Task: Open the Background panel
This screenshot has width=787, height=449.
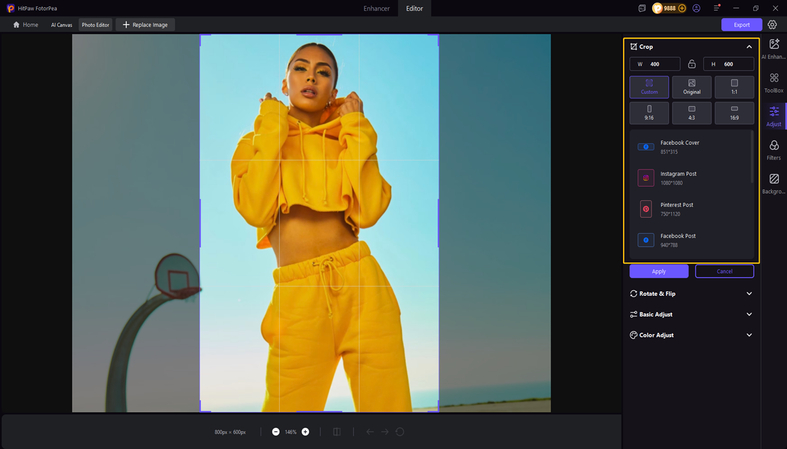Action: (x=774, y=184)
